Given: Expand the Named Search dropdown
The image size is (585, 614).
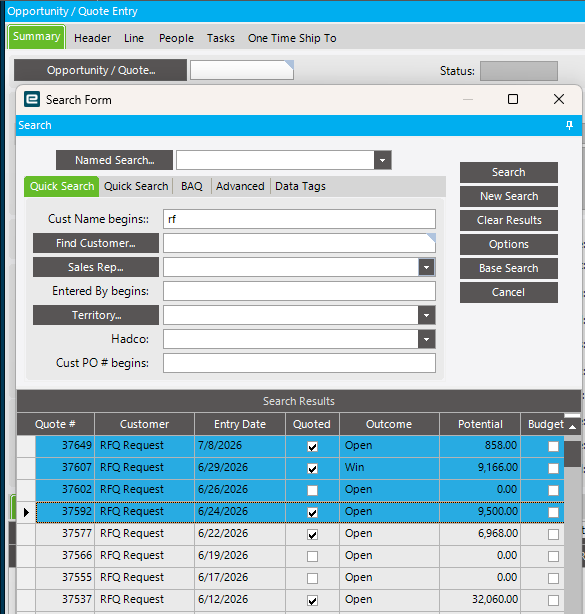Looking at the screenshot, I should [383, 160].
